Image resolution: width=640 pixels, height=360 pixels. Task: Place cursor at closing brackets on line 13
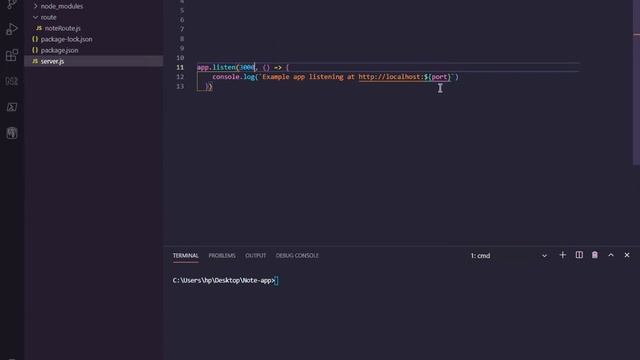click(x=209, y=87)
